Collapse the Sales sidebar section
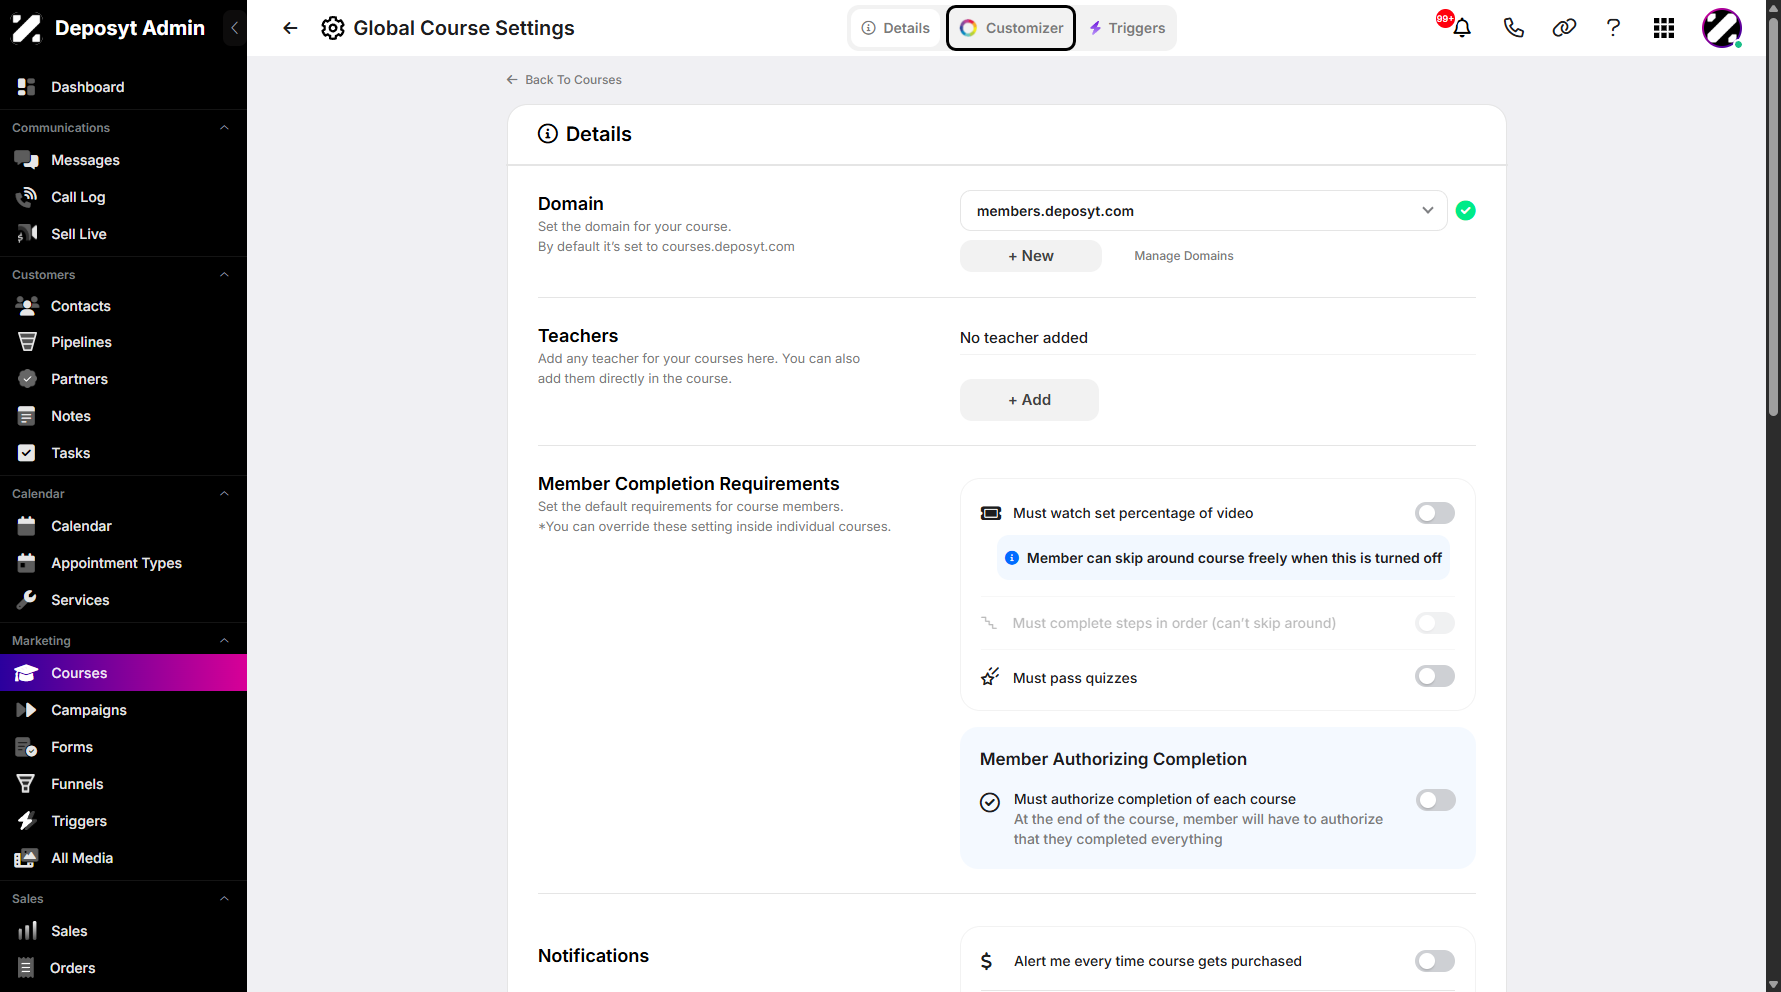 coord(224,899)
